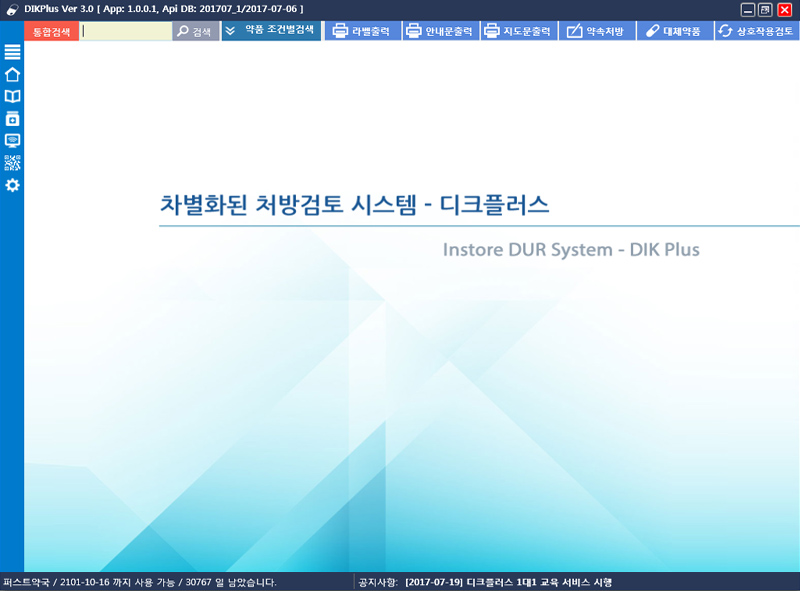Viewport: 800px width, 591px height.
Task: Launch 상호작용검토 interaction review
Action: tap(757, 31)
